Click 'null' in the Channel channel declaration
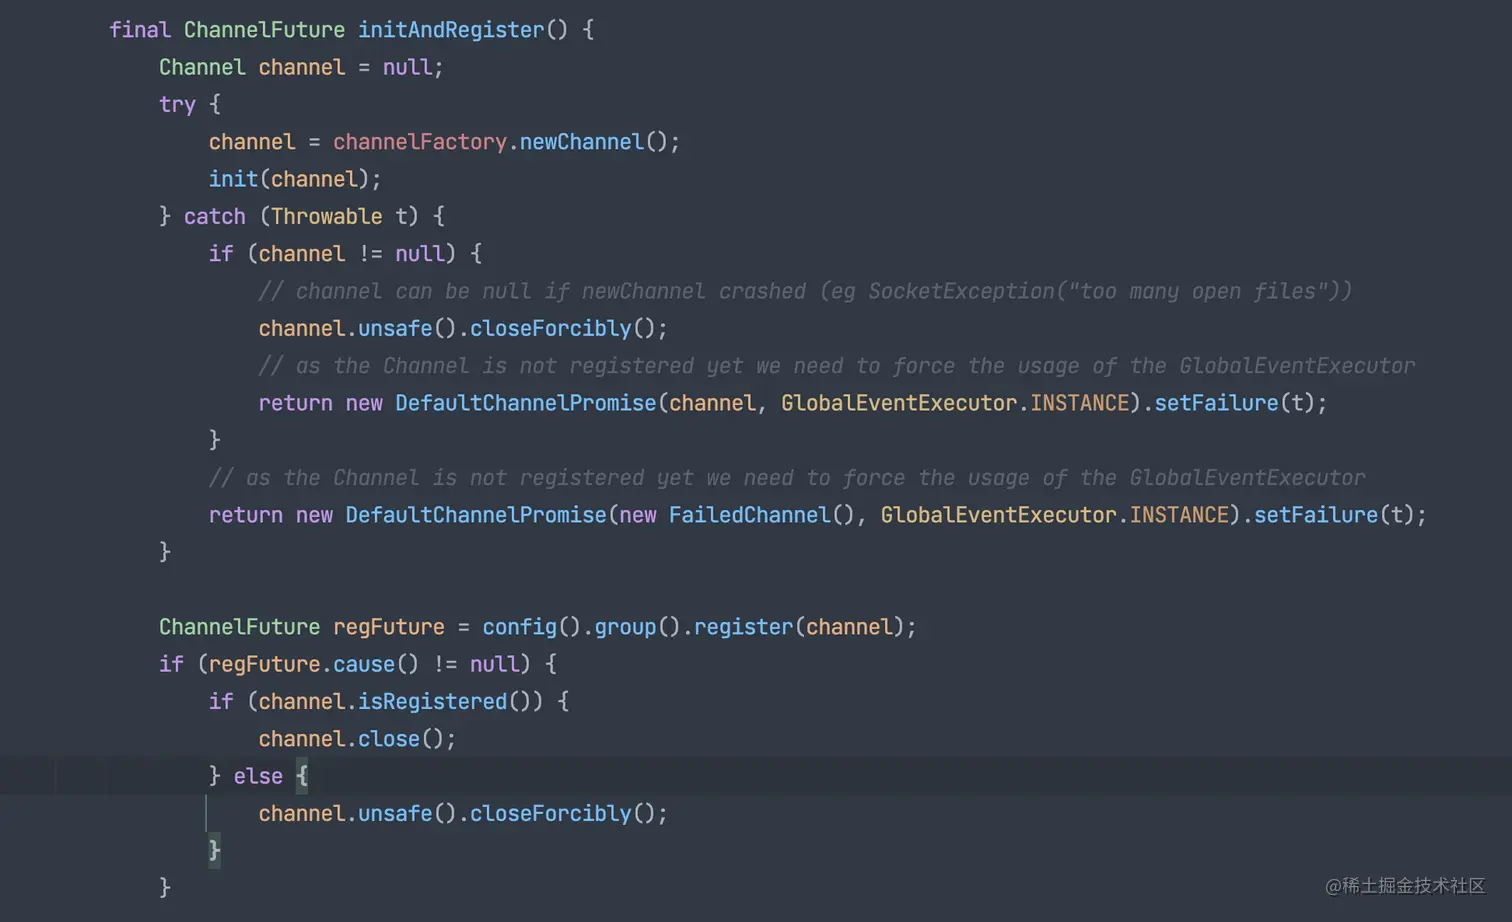The image size is (1512, 922). tap(407, 67)
